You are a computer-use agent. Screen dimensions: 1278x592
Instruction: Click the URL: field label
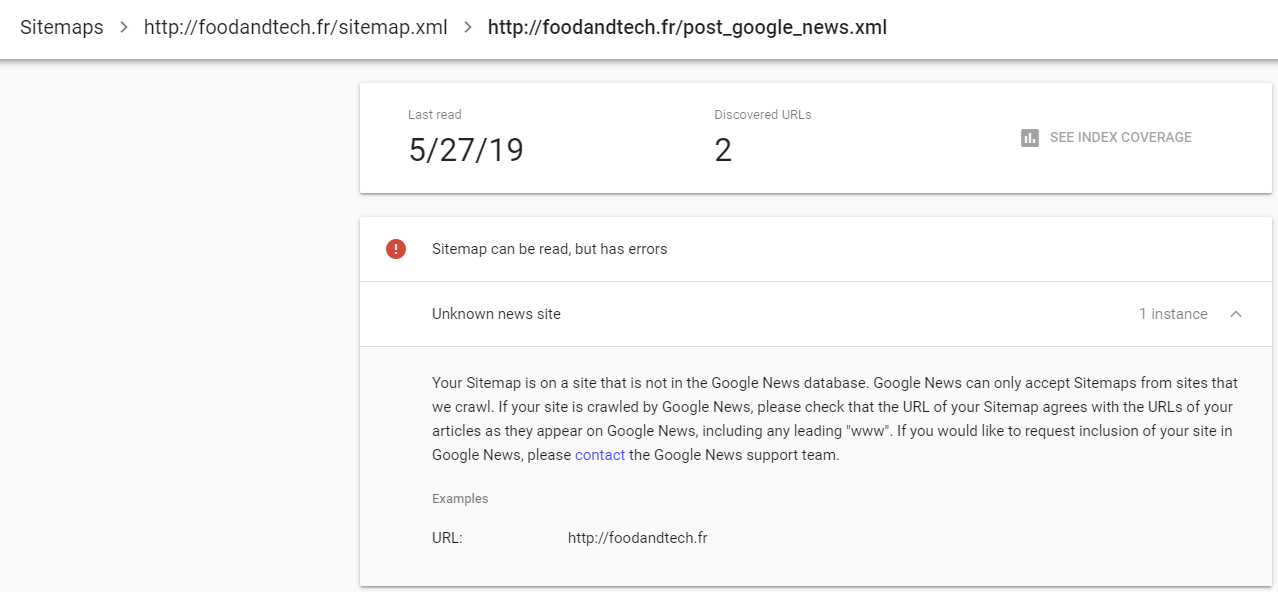click(447, 538)
